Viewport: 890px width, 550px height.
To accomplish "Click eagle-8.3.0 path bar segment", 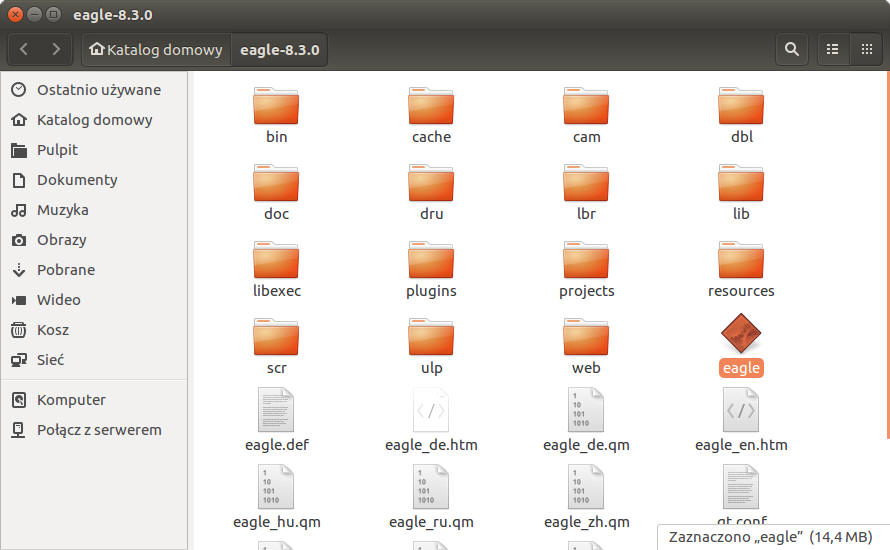I will point(279,49).
